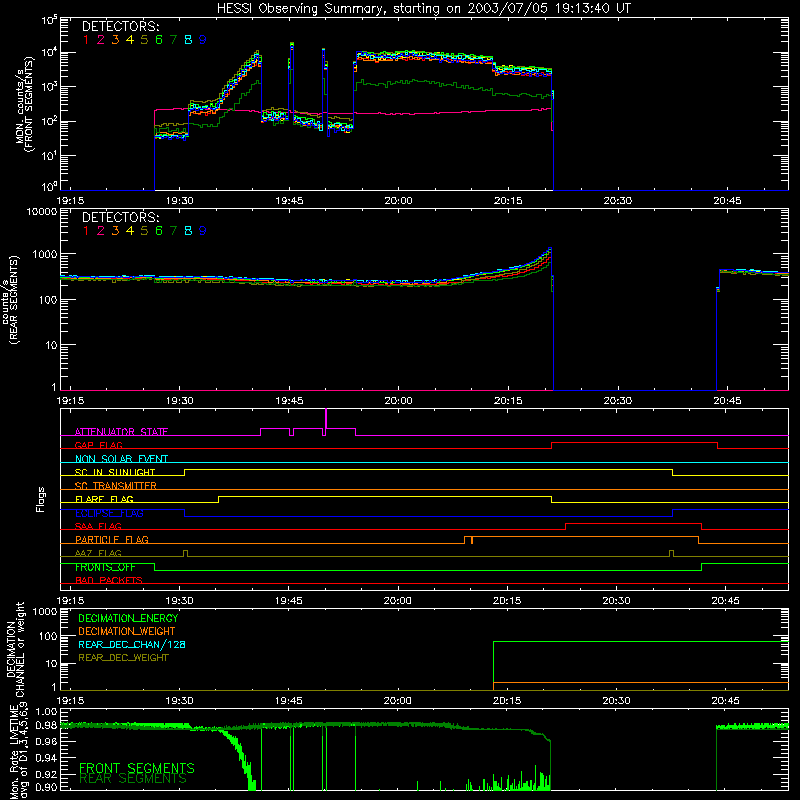Click the 'DECIMATION_WEIGHT' legend entry
Image resolution: width=800 pixels, height=800 pixels.
[127, 632]
